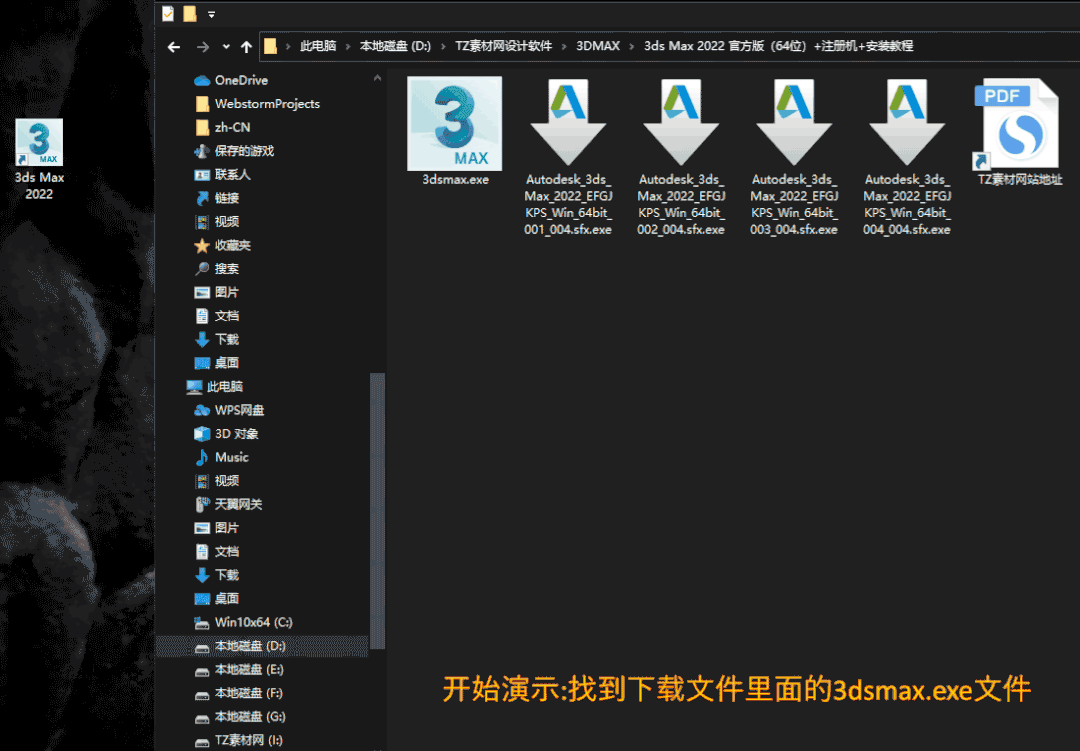
Task: Click the Properties icon on Quick Access Toolbar
Action: pos(167,13)
